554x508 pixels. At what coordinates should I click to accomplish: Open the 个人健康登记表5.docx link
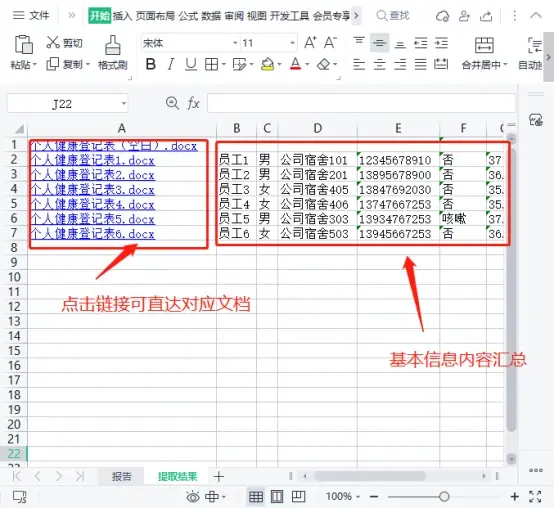93,219
